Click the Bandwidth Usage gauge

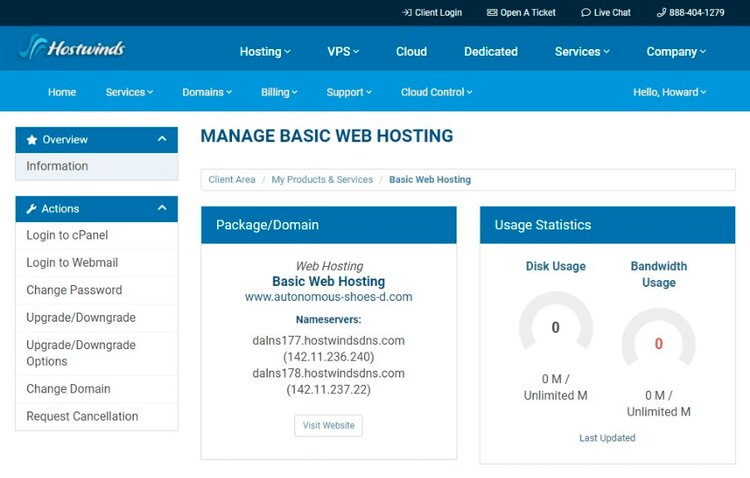coord(659,338)
